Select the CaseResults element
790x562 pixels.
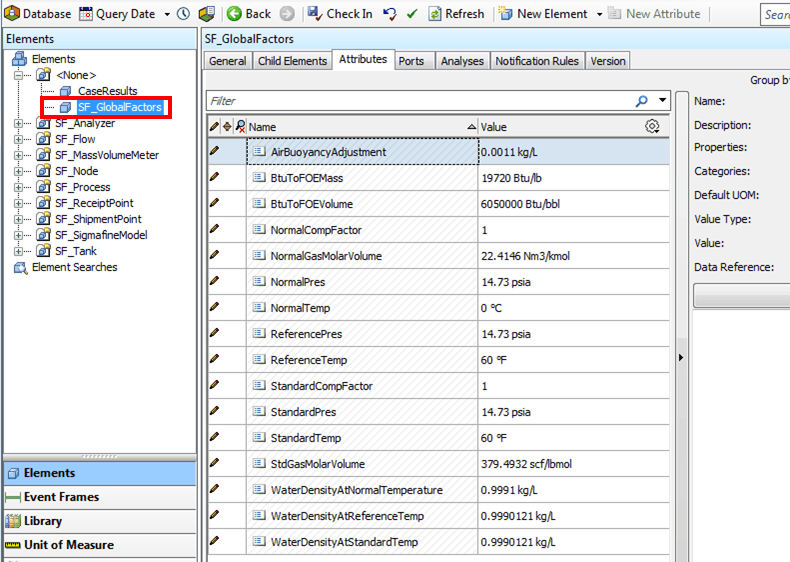tap(107, 91)
